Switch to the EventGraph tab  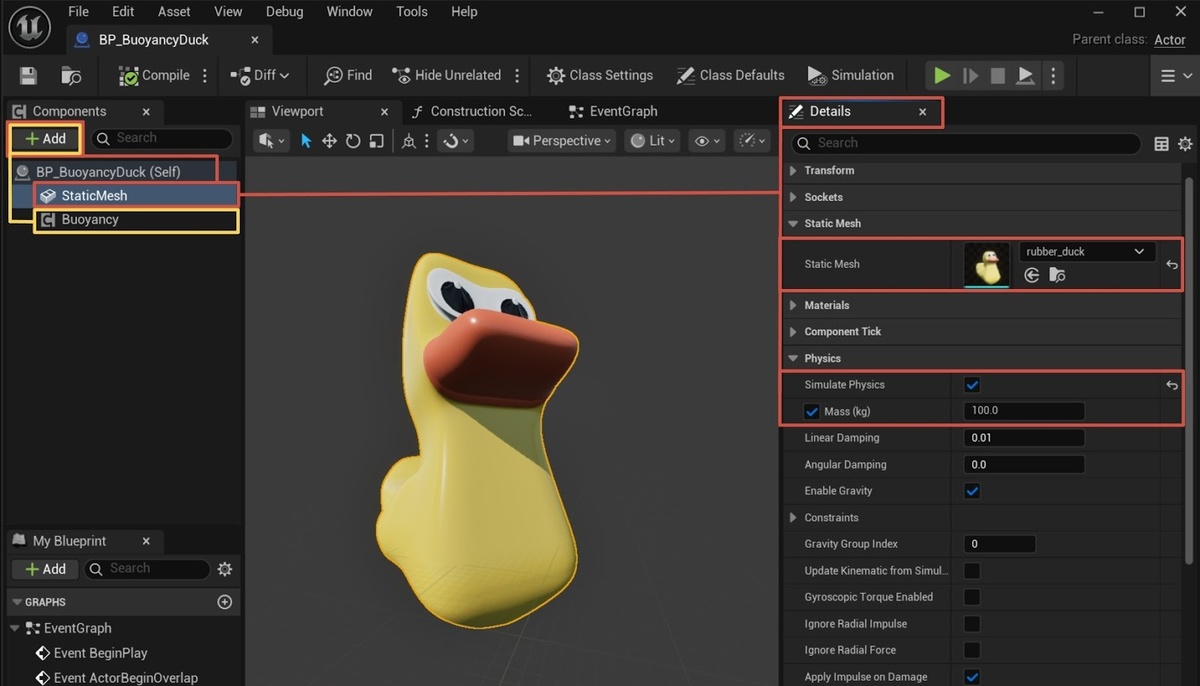point(622,111)
